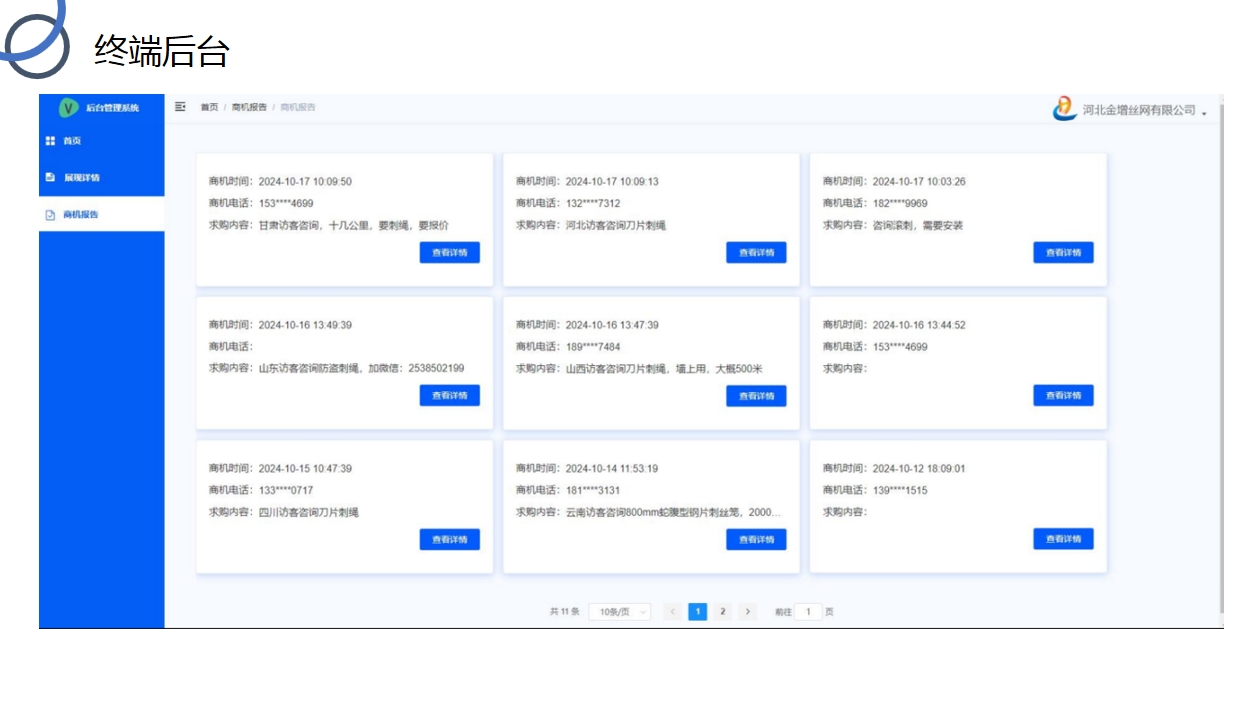The image size is (1255, 702).
Task: Click 首页 in the breadcrumb
Action: point(209,107)
